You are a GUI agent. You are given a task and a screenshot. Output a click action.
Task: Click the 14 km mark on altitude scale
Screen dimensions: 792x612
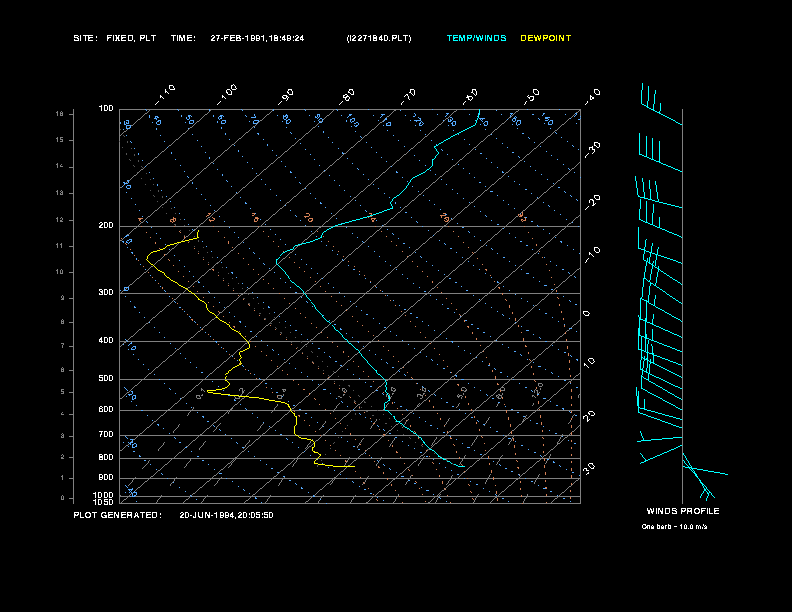(60, 166)
